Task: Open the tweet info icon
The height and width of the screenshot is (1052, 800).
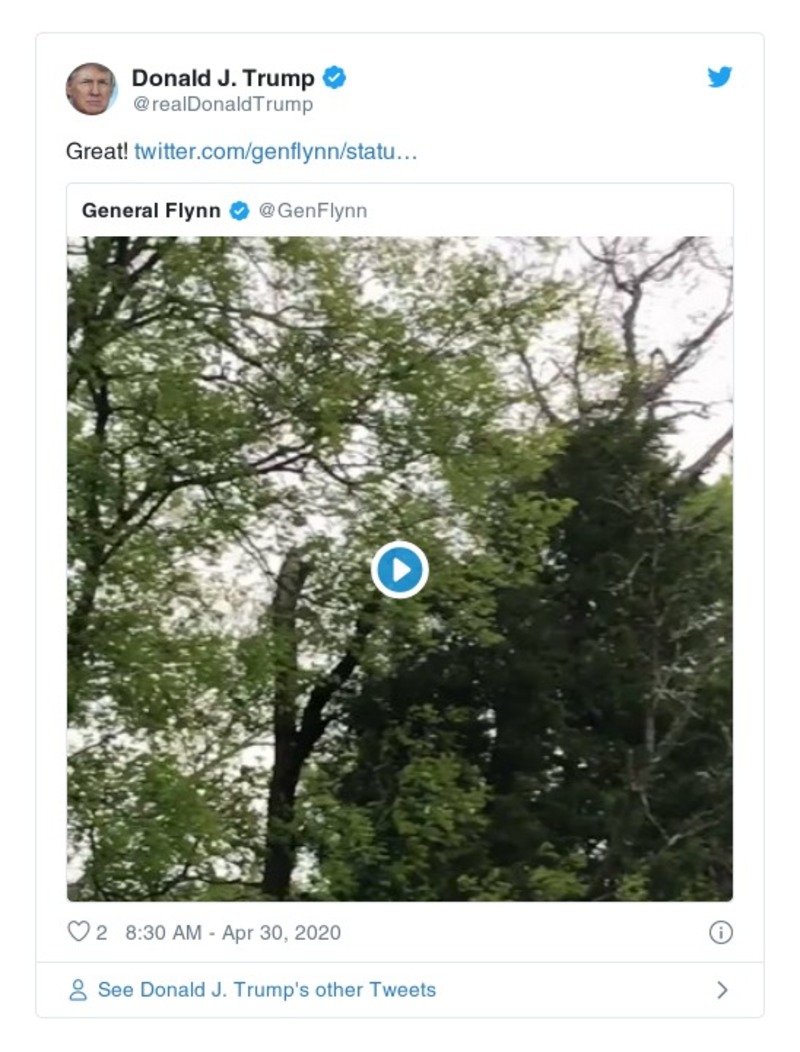Action: click(x=720, y=932)
